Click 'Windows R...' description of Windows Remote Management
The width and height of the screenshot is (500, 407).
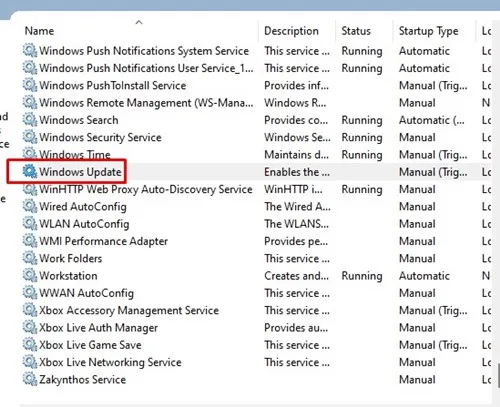(295, 103)
